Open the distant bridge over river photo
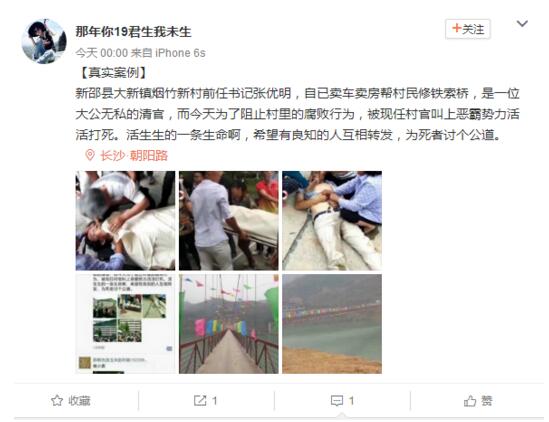Image resolution: width=549 pixels, height=422 pixels. [332, 324]
